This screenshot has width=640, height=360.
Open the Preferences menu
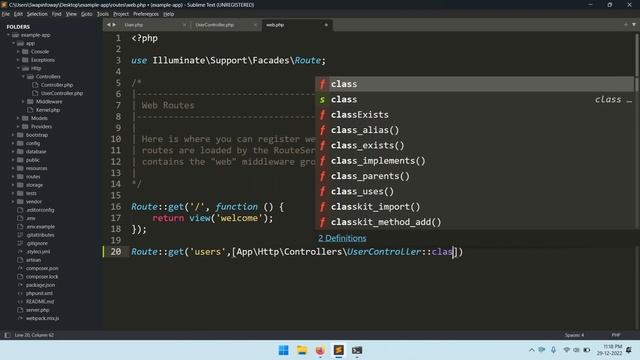146,14
